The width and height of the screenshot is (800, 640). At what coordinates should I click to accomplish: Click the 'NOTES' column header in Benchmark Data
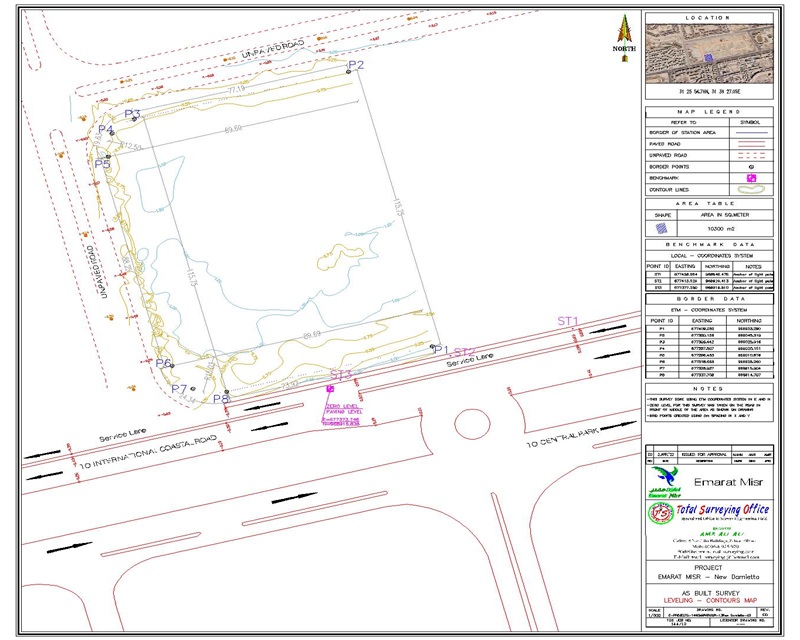(x=753, y=266)
